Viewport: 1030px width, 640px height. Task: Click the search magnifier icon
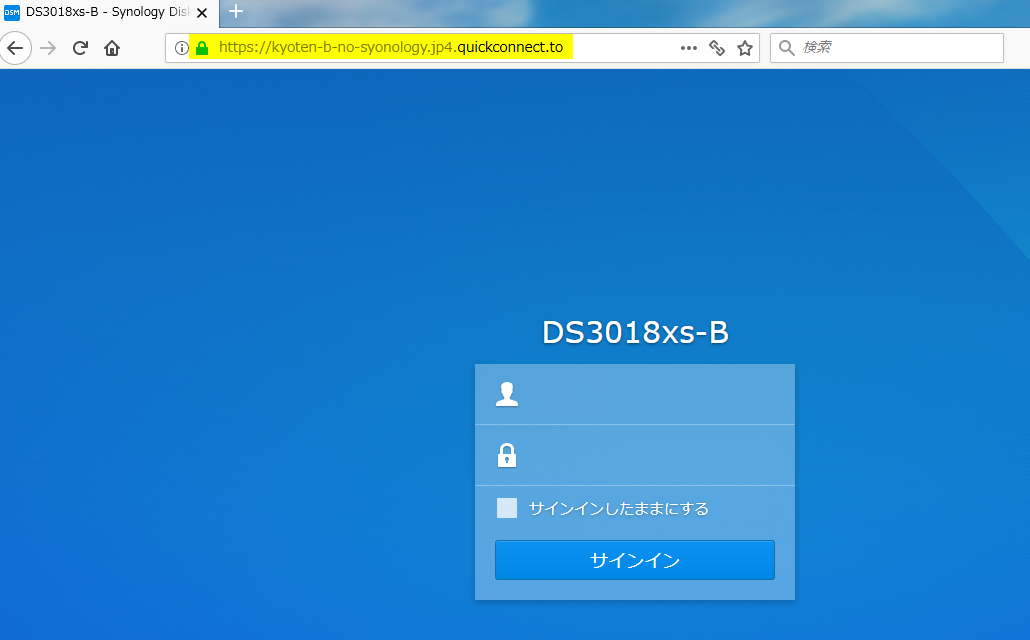point(786,48)
